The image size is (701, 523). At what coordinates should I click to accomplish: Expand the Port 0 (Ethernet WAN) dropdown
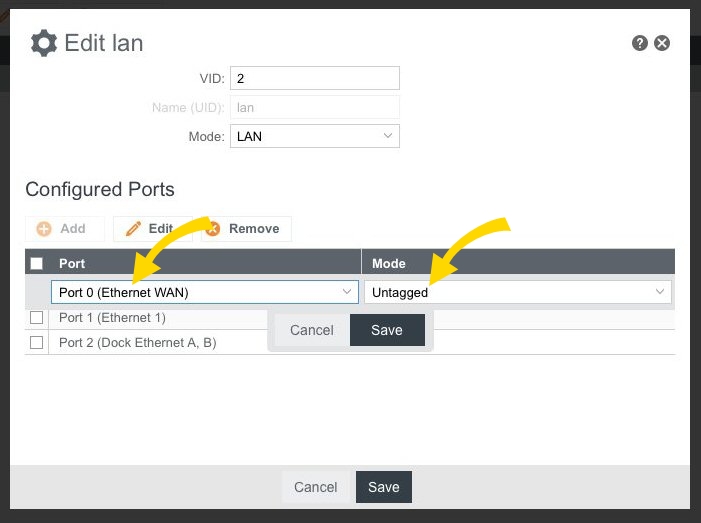pos(205,292)
